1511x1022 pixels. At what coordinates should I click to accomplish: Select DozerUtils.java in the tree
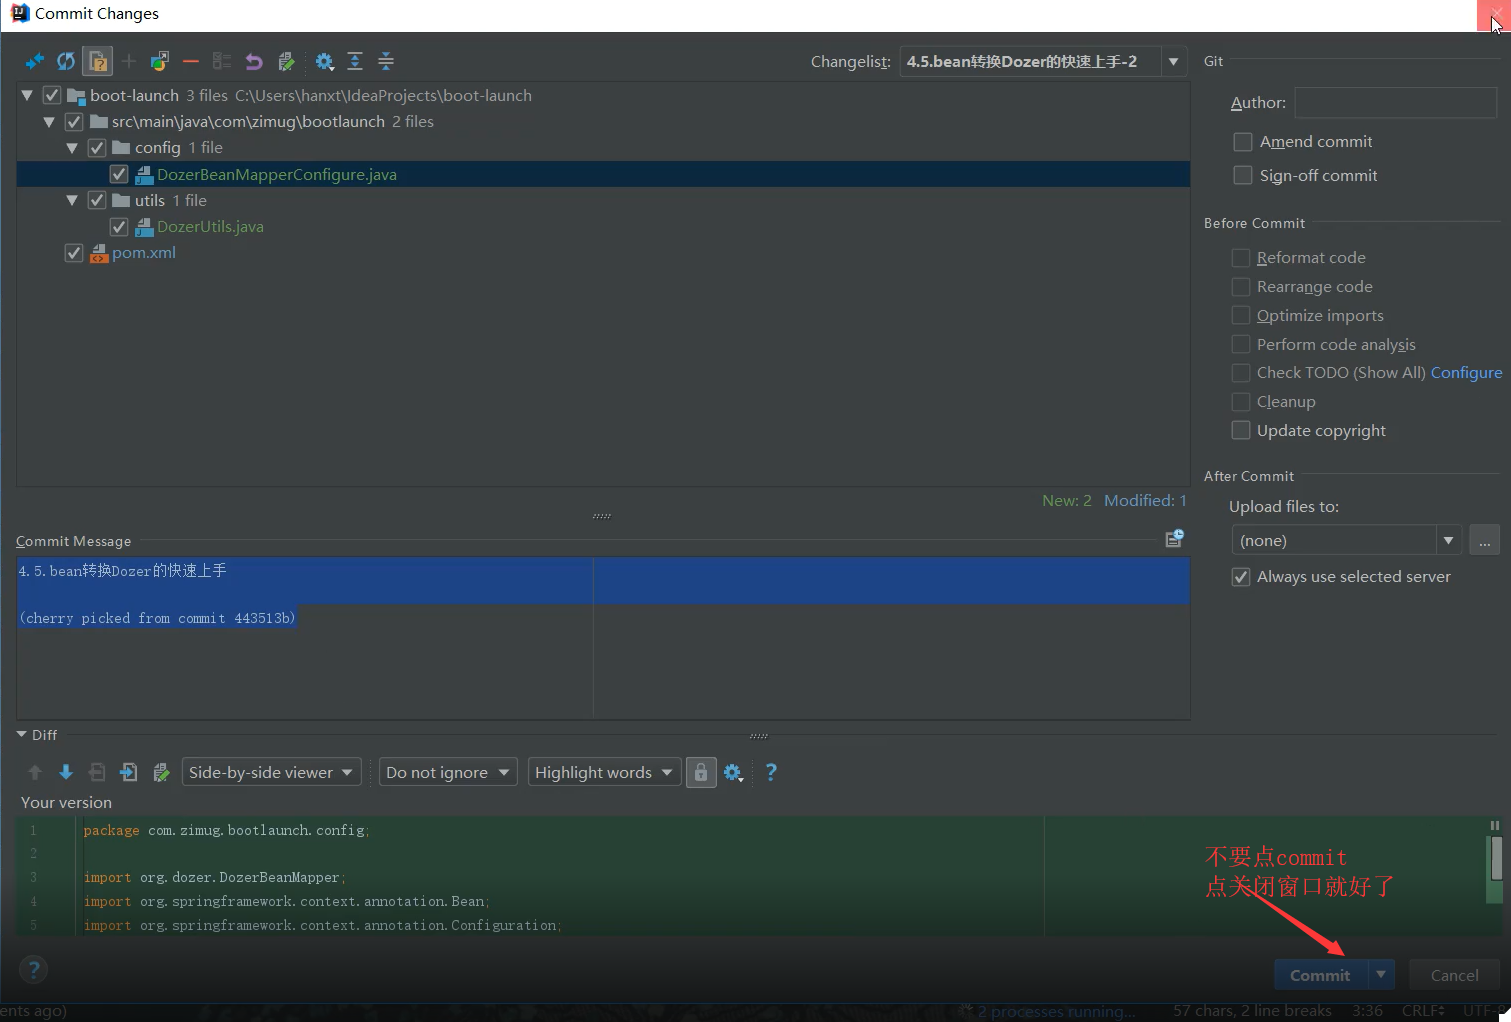[210, 227]
